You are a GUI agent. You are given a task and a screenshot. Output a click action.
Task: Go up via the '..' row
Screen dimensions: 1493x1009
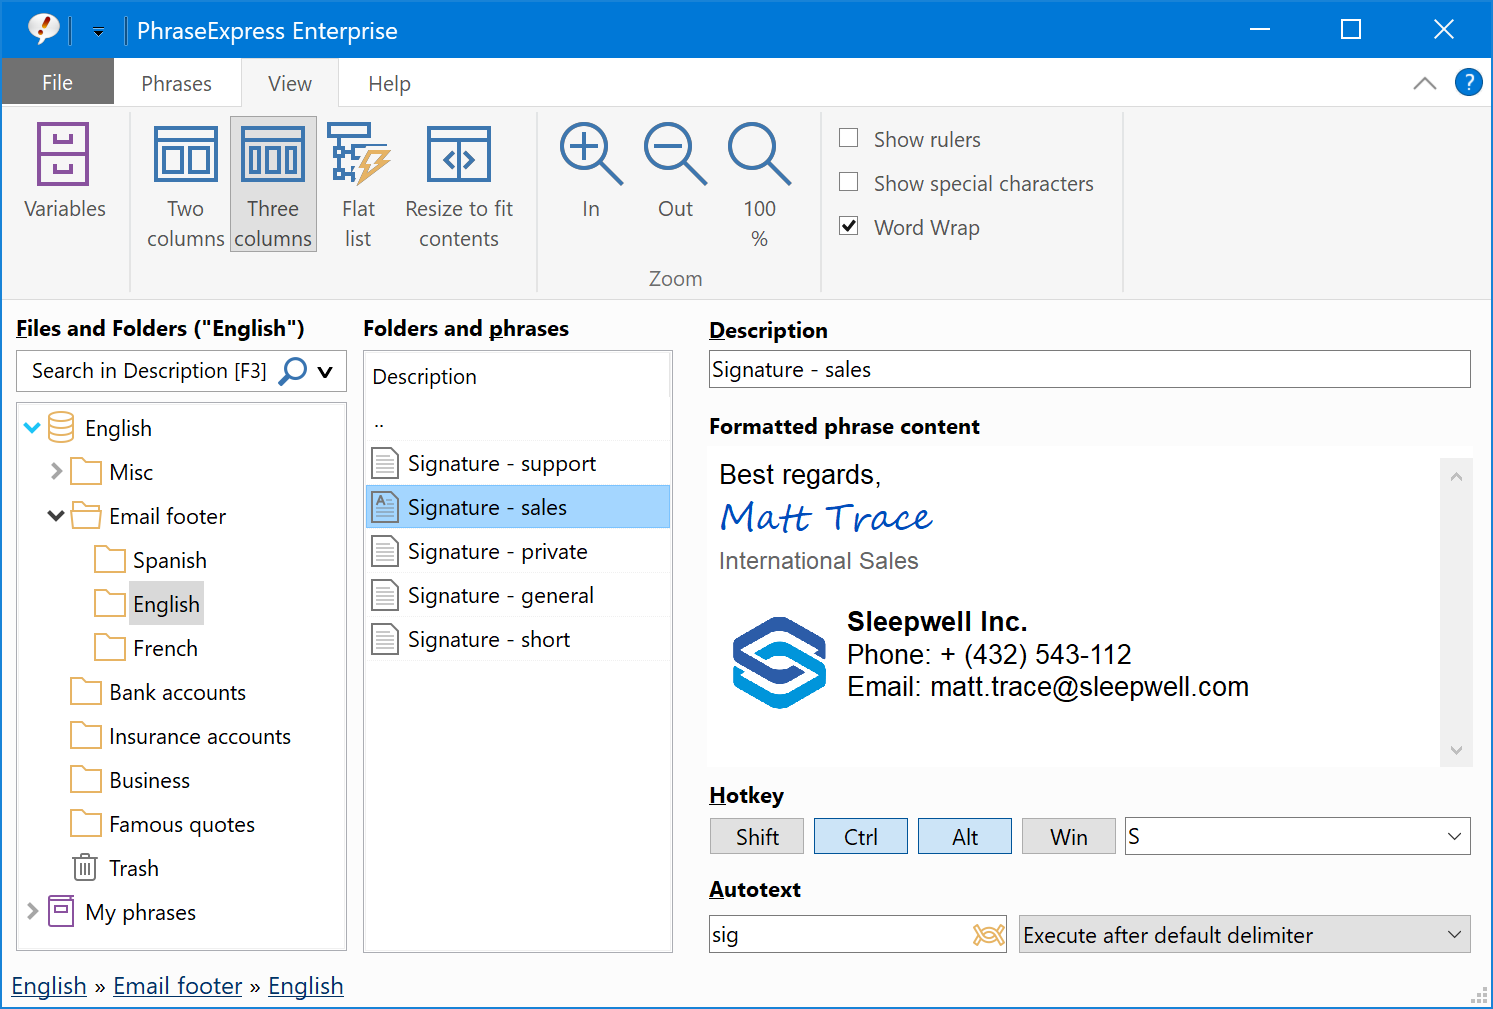pos(518,420)
